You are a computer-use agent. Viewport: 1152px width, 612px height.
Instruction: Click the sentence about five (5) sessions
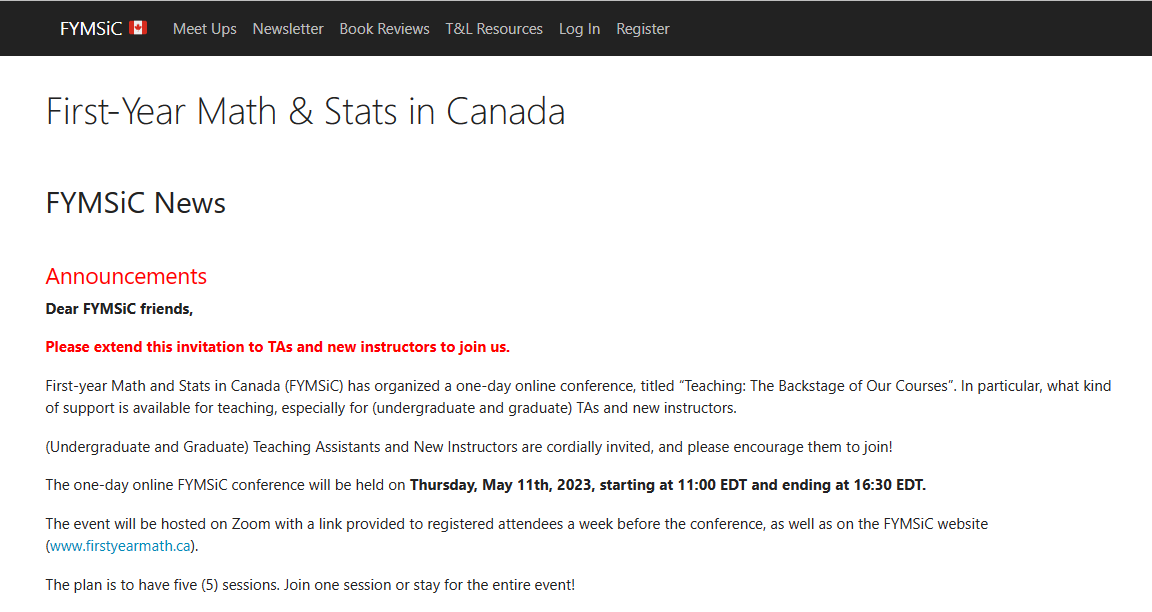310,584
